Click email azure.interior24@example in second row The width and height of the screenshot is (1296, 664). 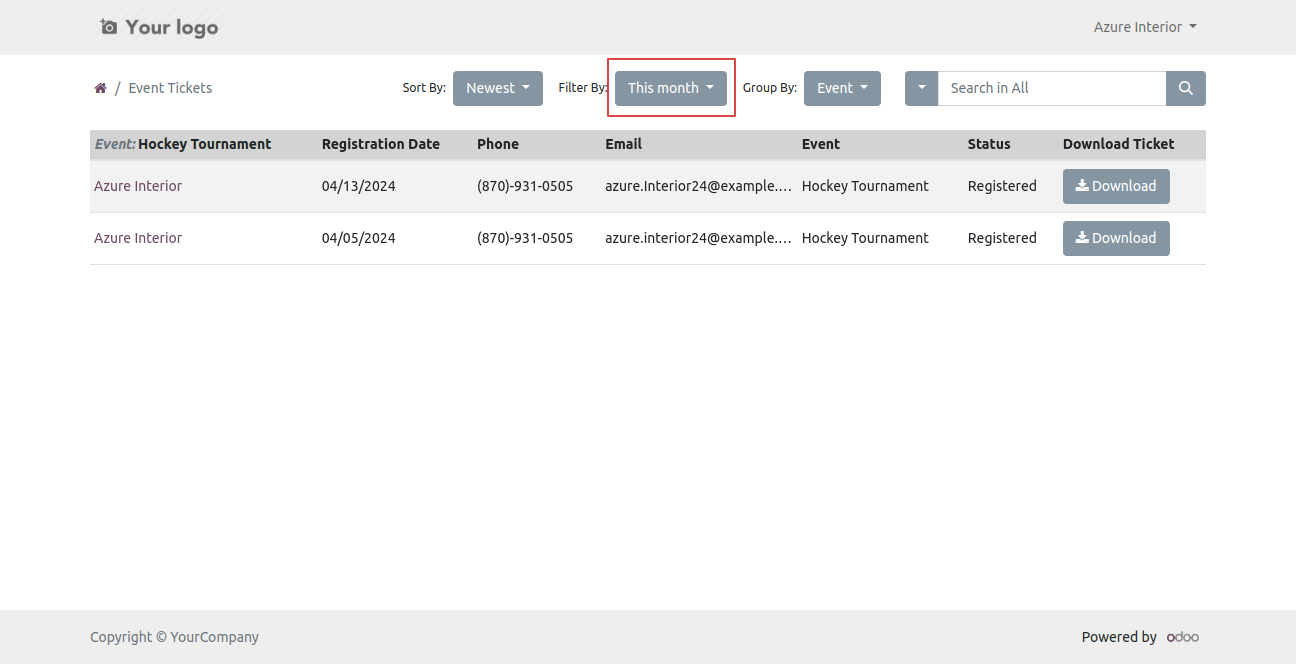coord(698,238)
